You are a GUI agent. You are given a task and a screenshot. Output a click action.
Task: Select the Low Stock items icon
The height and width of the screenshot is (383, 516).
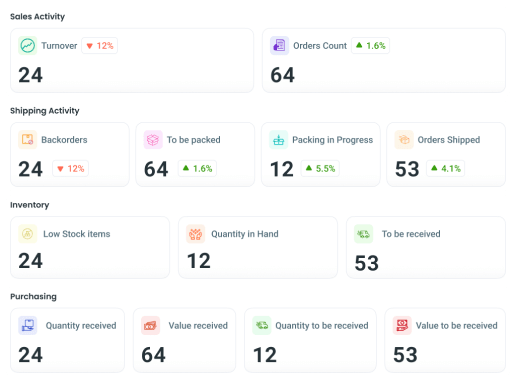point(28,234)
